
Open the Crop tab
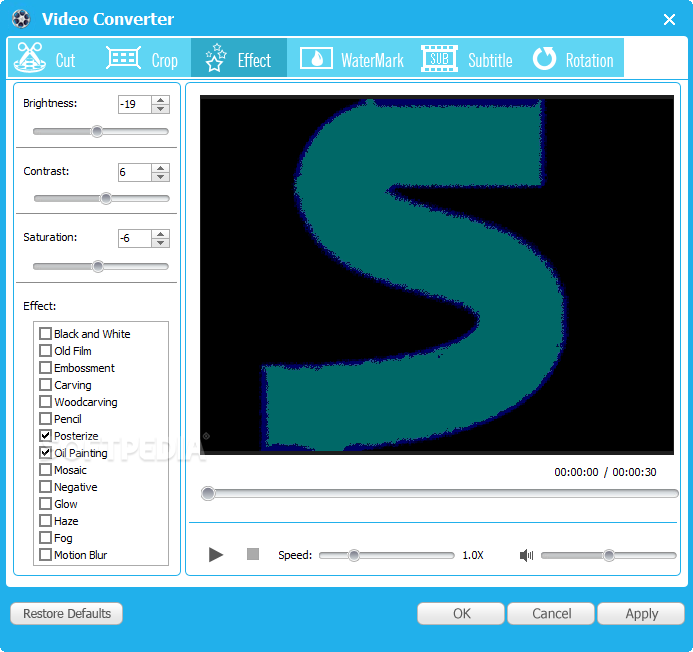pos(143,58)
